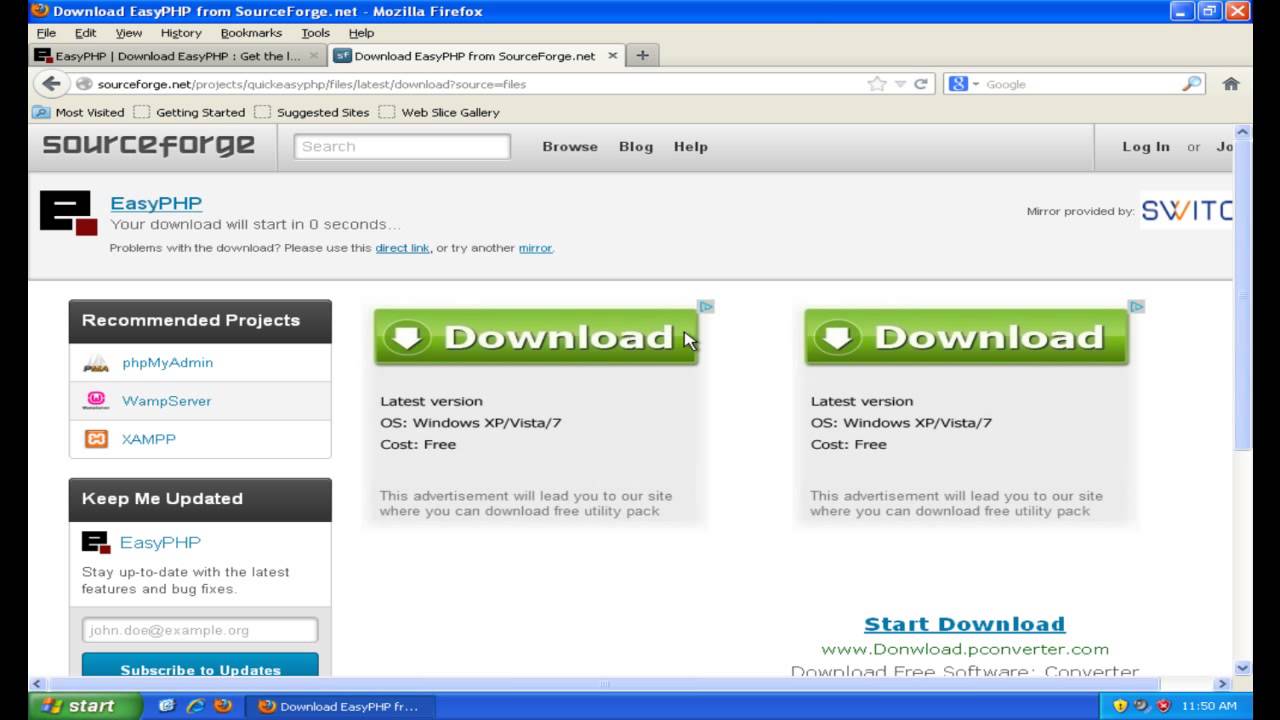The width and height of the screenshot is (1280, 720).
Task: Open the Bookmarks menu
Action: (251, 33)
